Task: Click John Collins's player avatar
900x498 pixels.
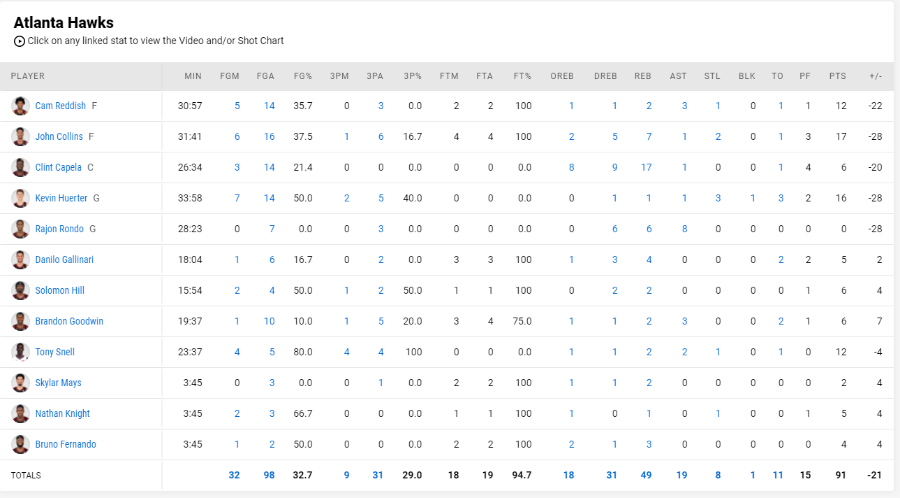Action: 20,137
